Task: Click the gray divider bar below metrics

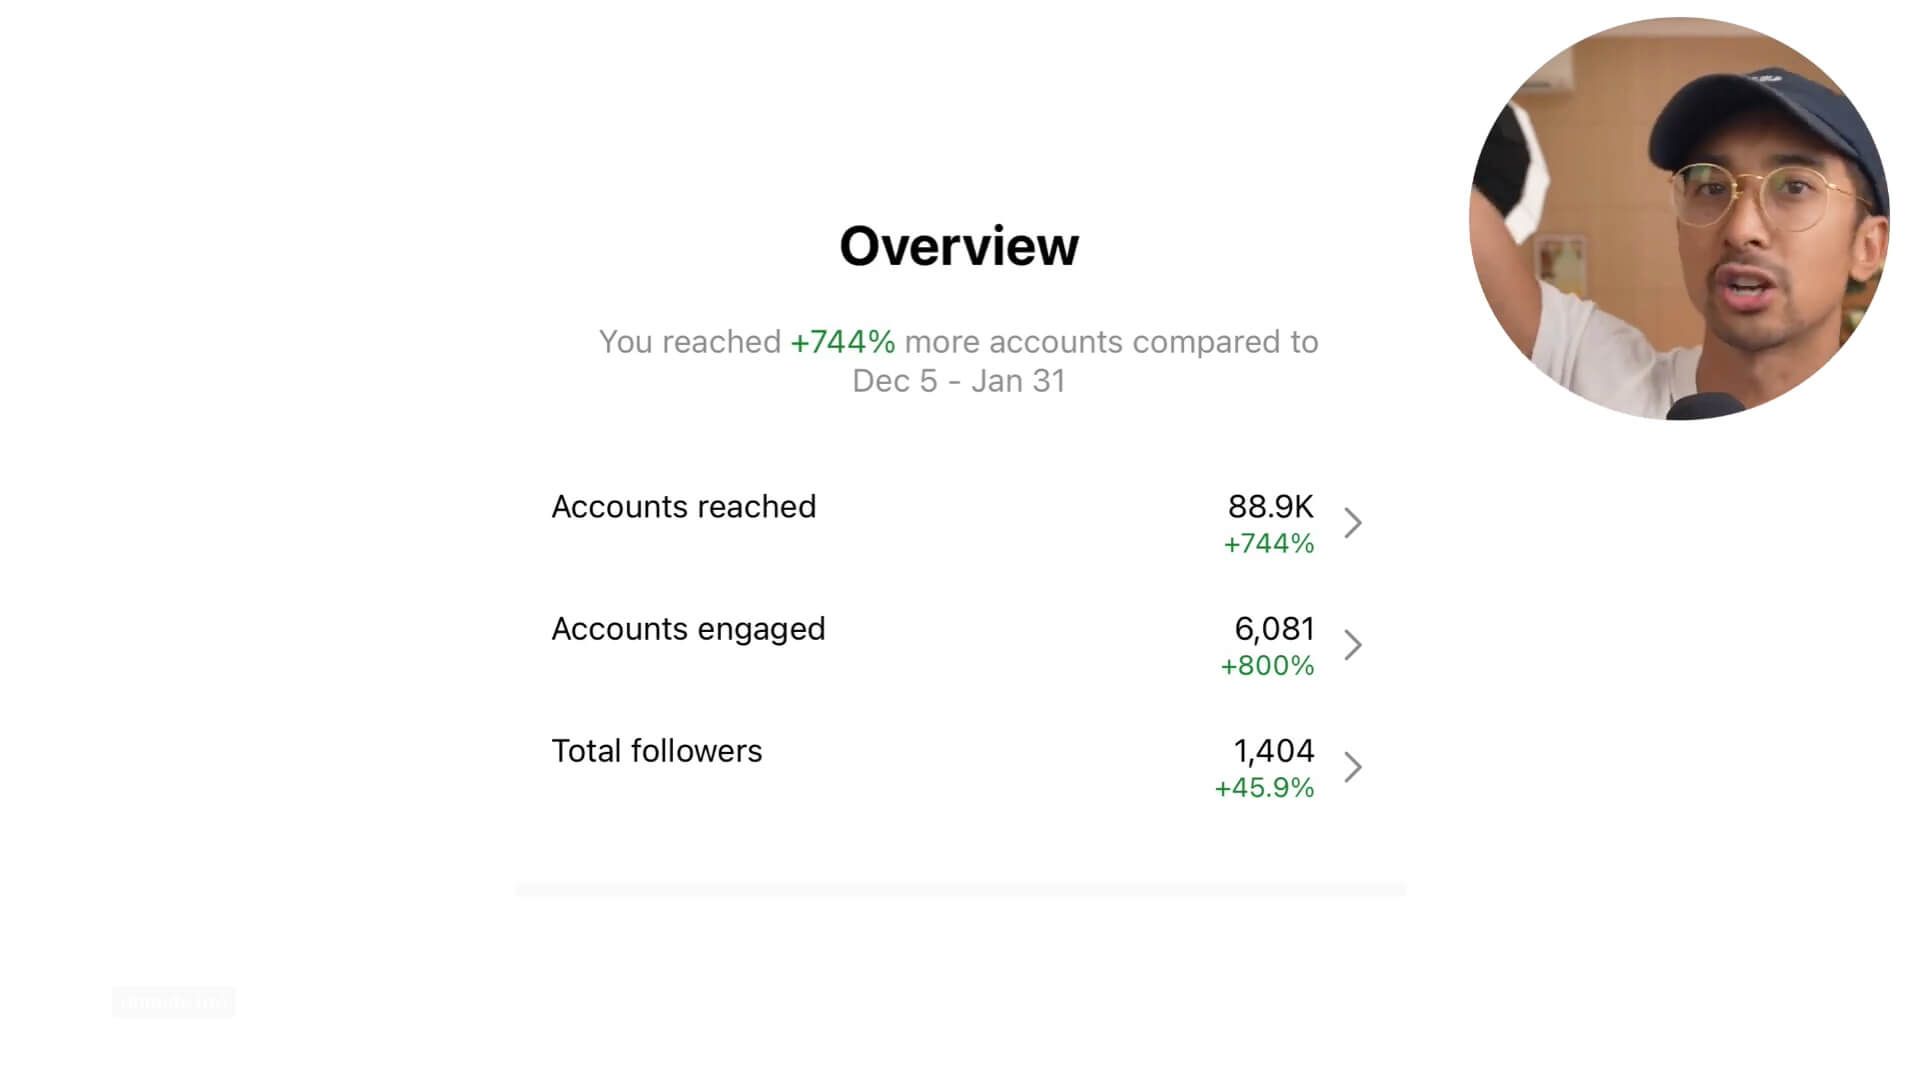Action: click(x=960, y=889)
